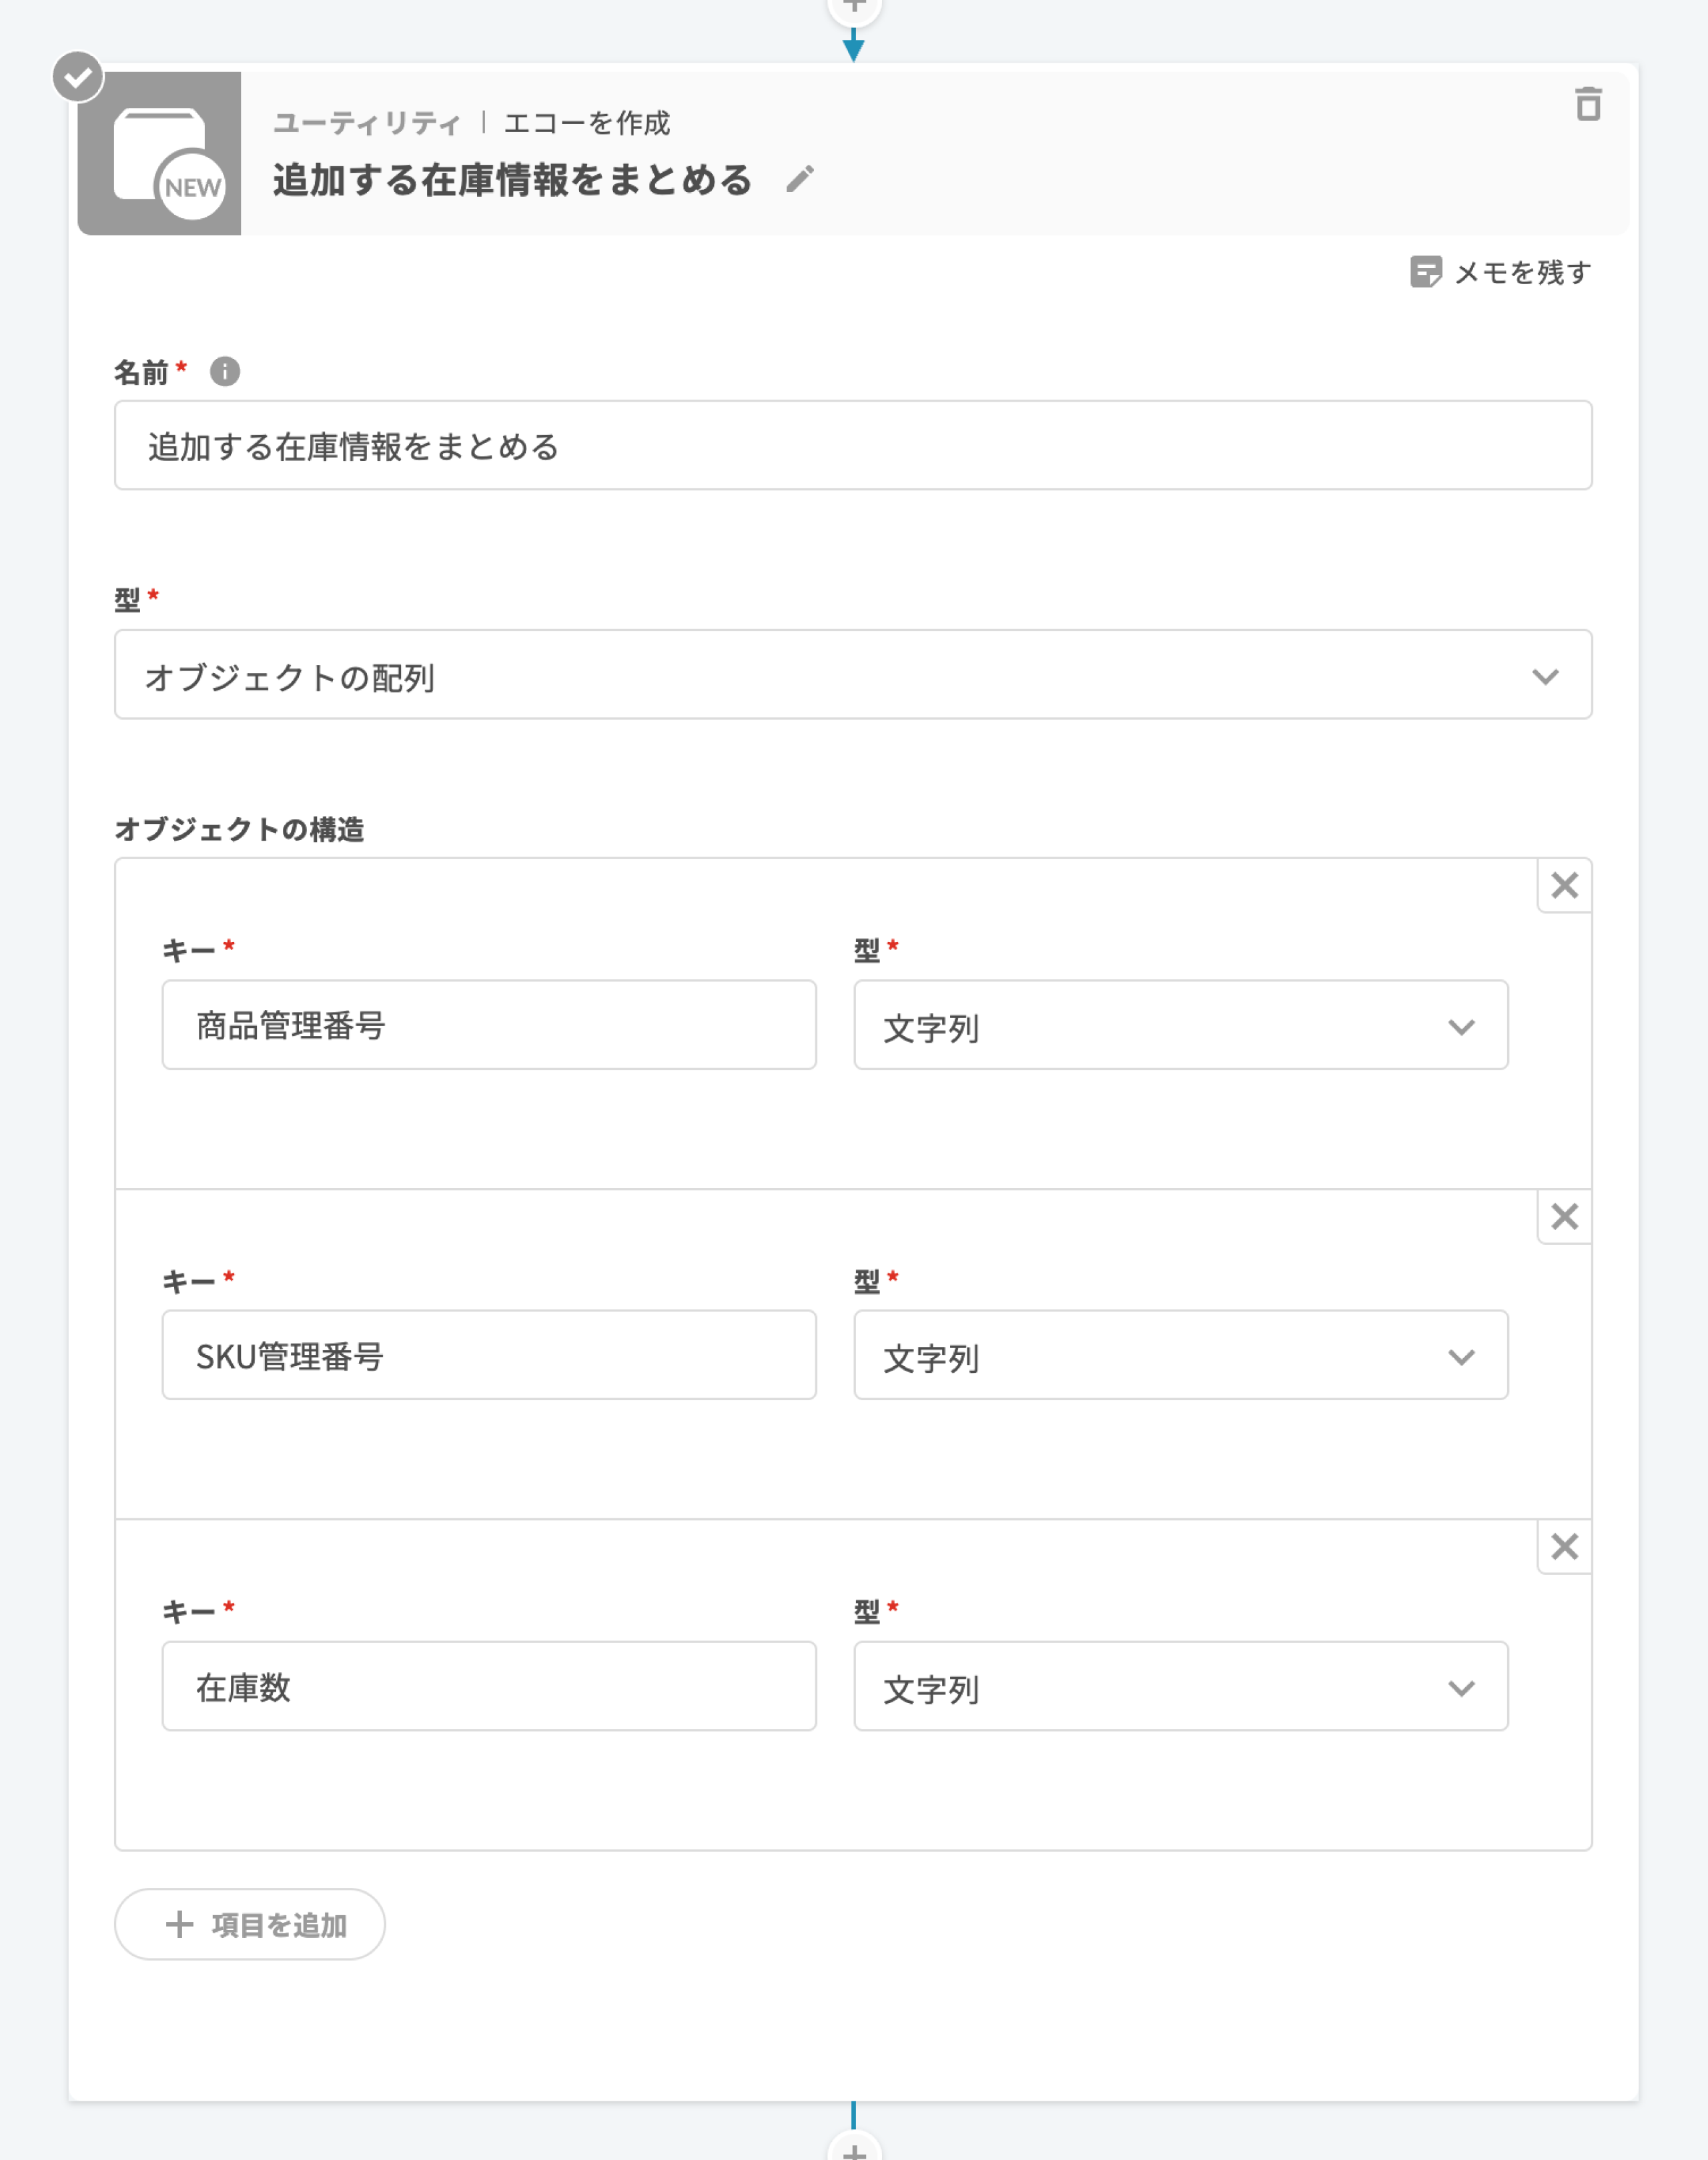This screenshot has height=2160, width=1708.
Task: Open type dropdown for 在庫数 key
Action: point(1180,1687)
